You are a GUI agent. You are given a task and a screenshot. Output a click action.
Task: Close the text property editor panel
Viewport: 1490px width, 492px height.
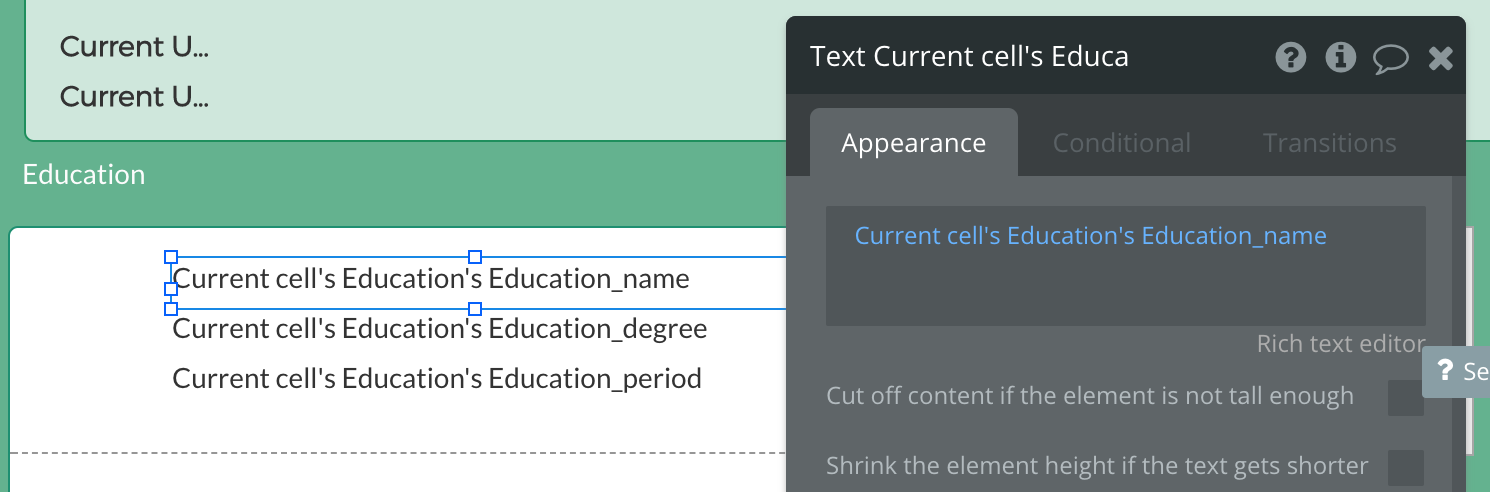coord(1440,58)
